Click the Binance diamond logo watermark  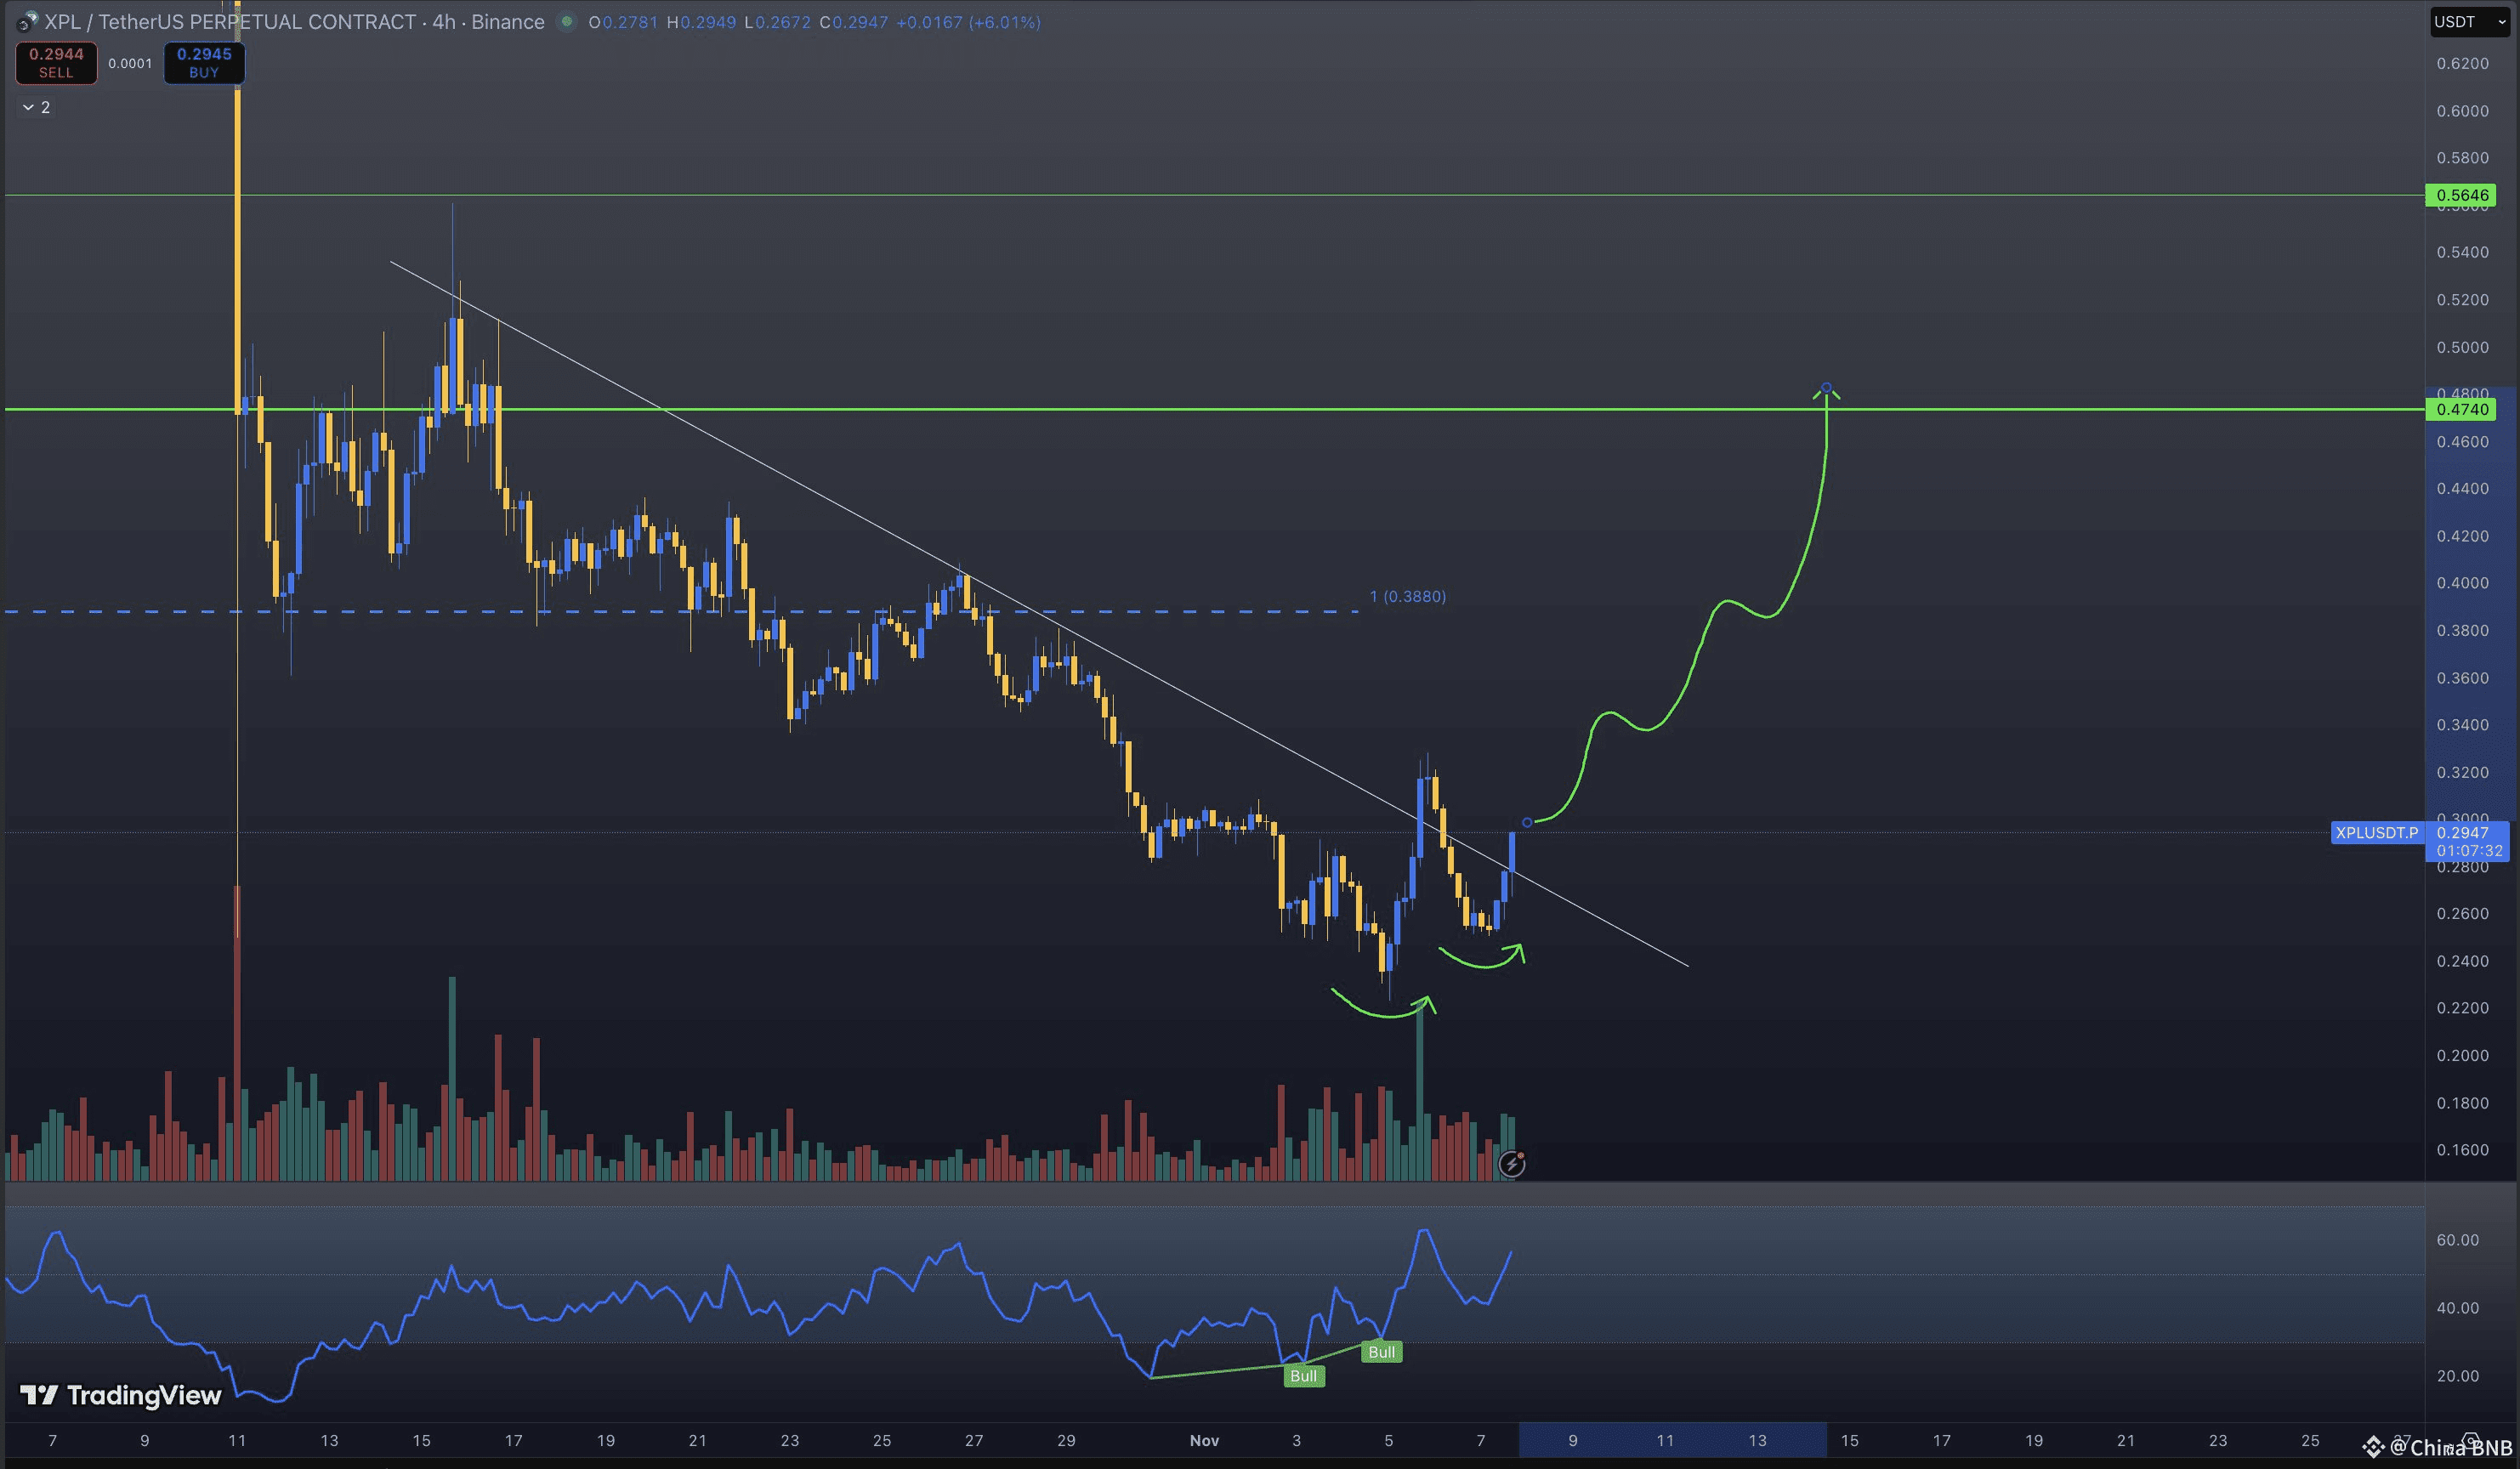(x=2373, y=1447)
